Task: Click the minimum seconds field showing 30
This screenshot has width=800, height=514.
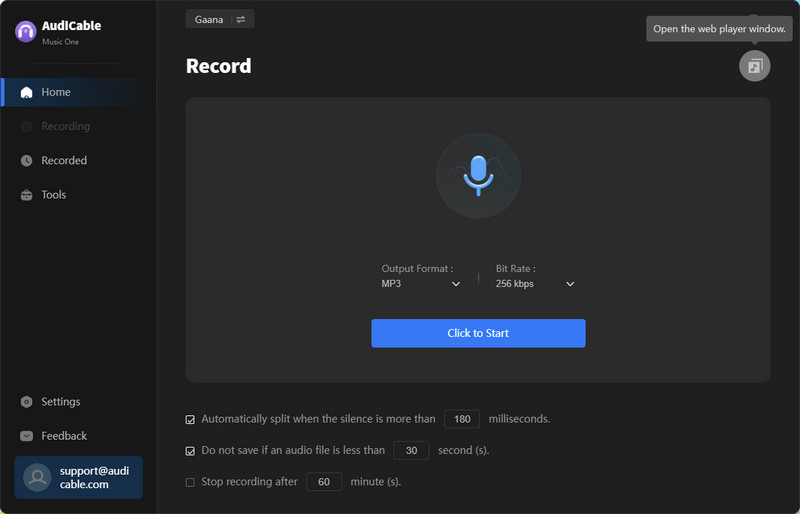Action: (x=411, y=450)
